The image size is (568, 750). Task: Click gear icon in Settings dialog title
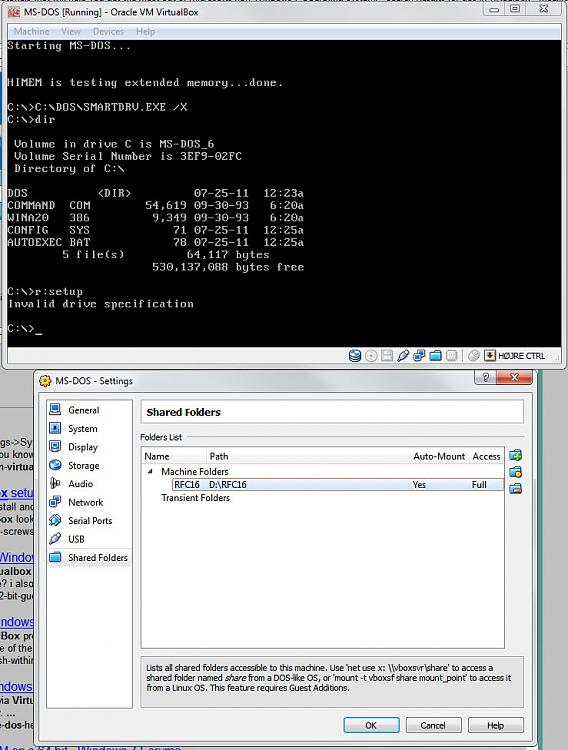point(45,381)
